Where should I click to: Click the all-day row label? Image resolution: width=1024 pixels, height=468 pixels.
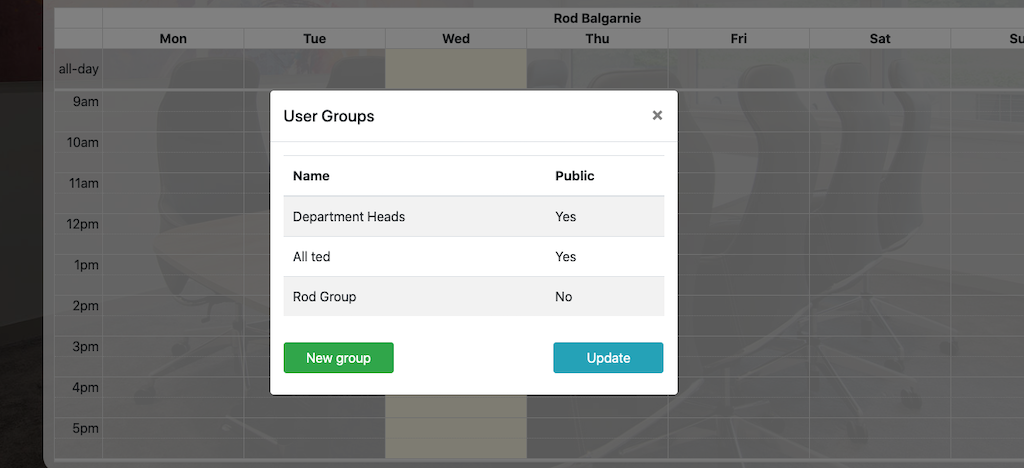point(78,70)
